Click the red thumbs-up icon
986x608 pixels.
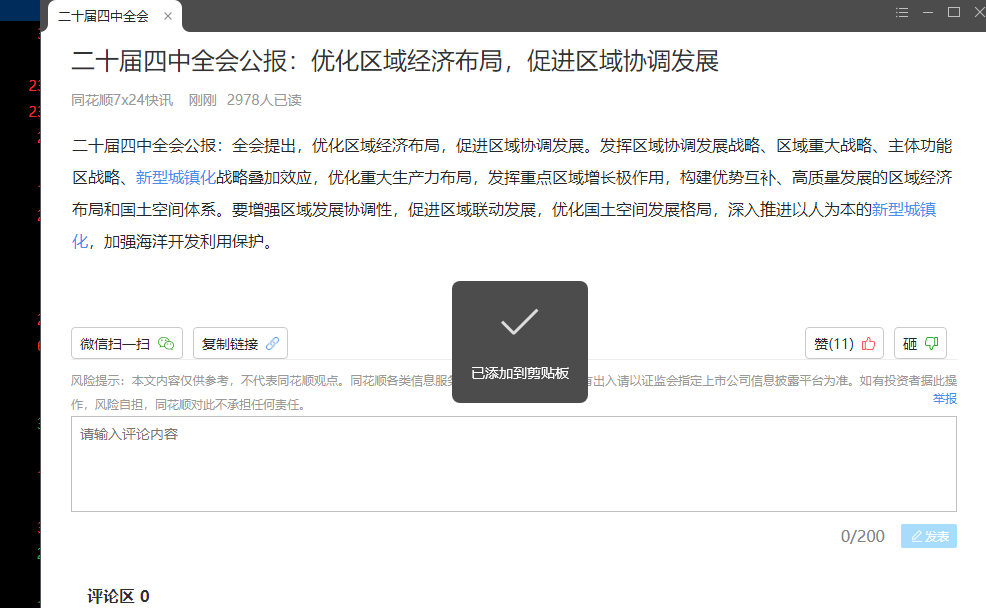tap(868, 343)
